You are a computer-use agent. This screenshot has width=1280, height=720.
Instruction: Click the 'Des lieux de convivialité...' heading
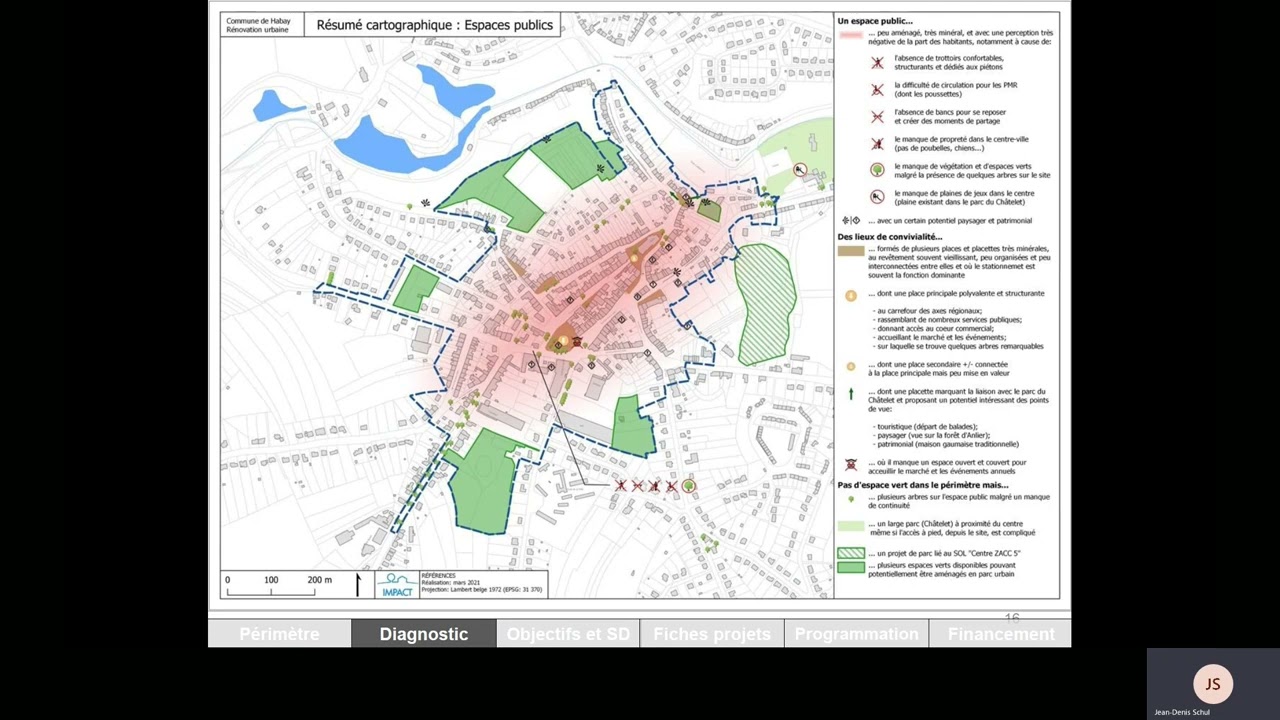pyautogui.click(x=890, y=237)
